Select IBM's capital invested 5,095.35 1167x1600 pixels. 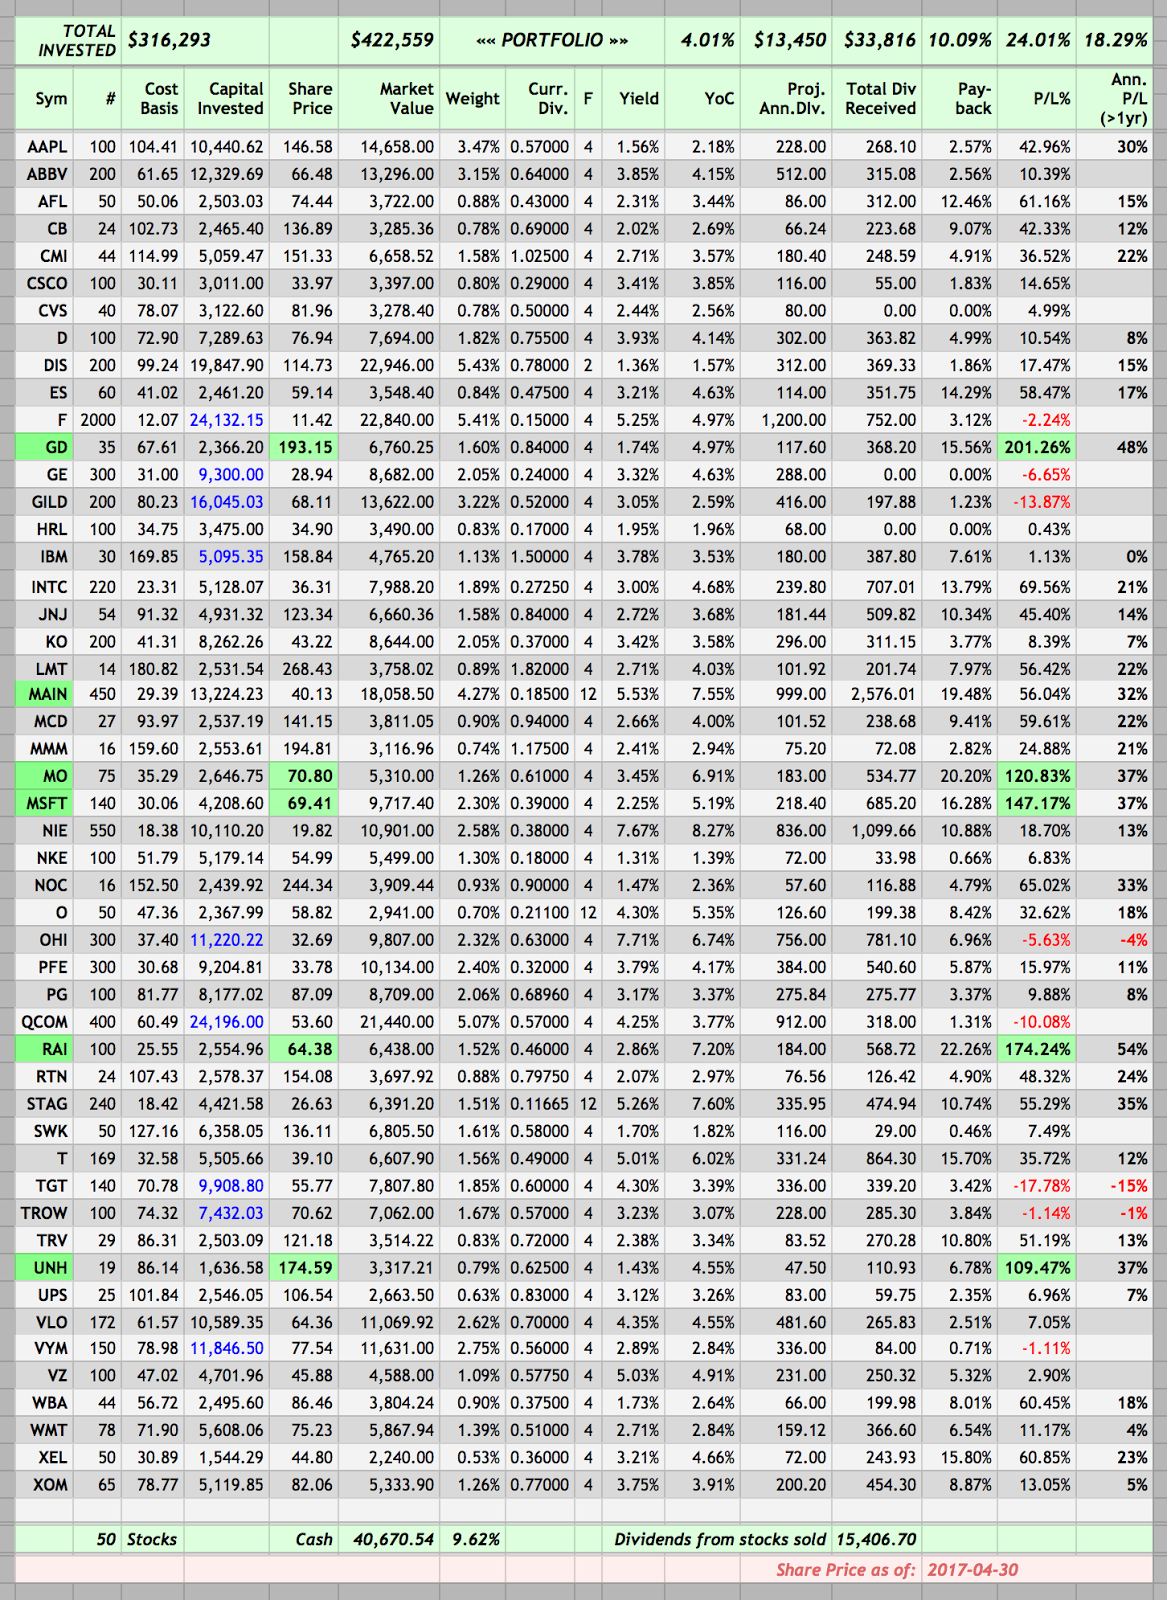pos(226,556)
